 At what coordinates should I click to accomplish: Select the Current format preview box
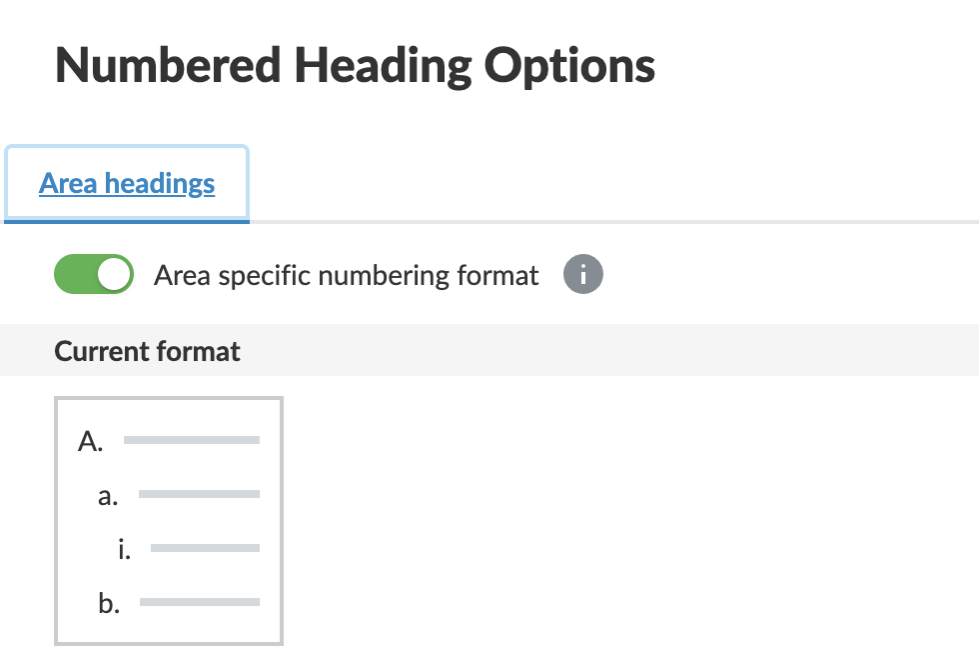pyautogui.click(x=169, y=520)
